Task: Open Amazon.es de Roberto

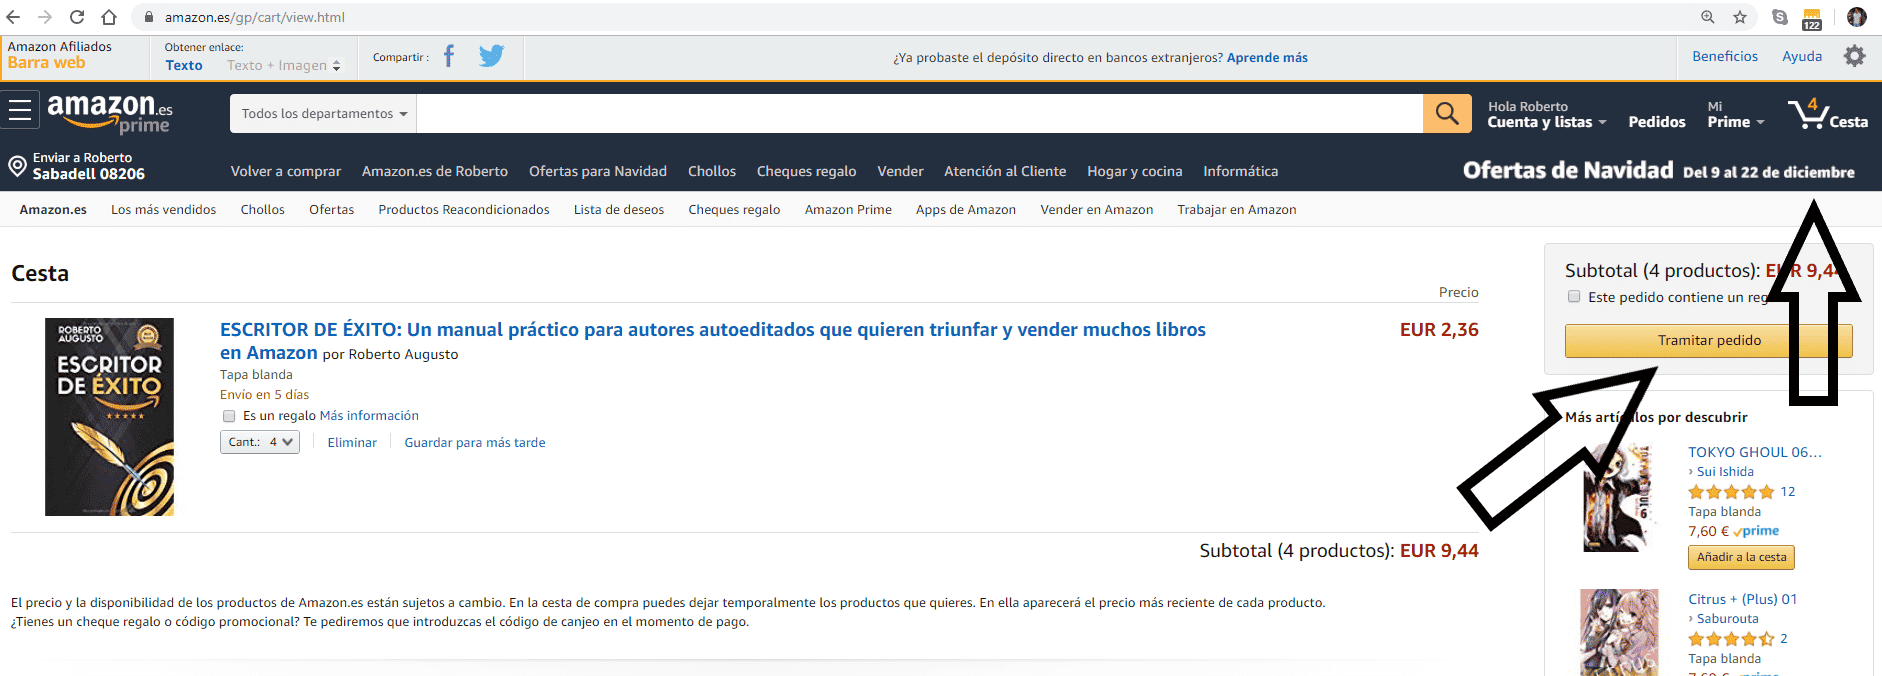Action: pos(435,171)
